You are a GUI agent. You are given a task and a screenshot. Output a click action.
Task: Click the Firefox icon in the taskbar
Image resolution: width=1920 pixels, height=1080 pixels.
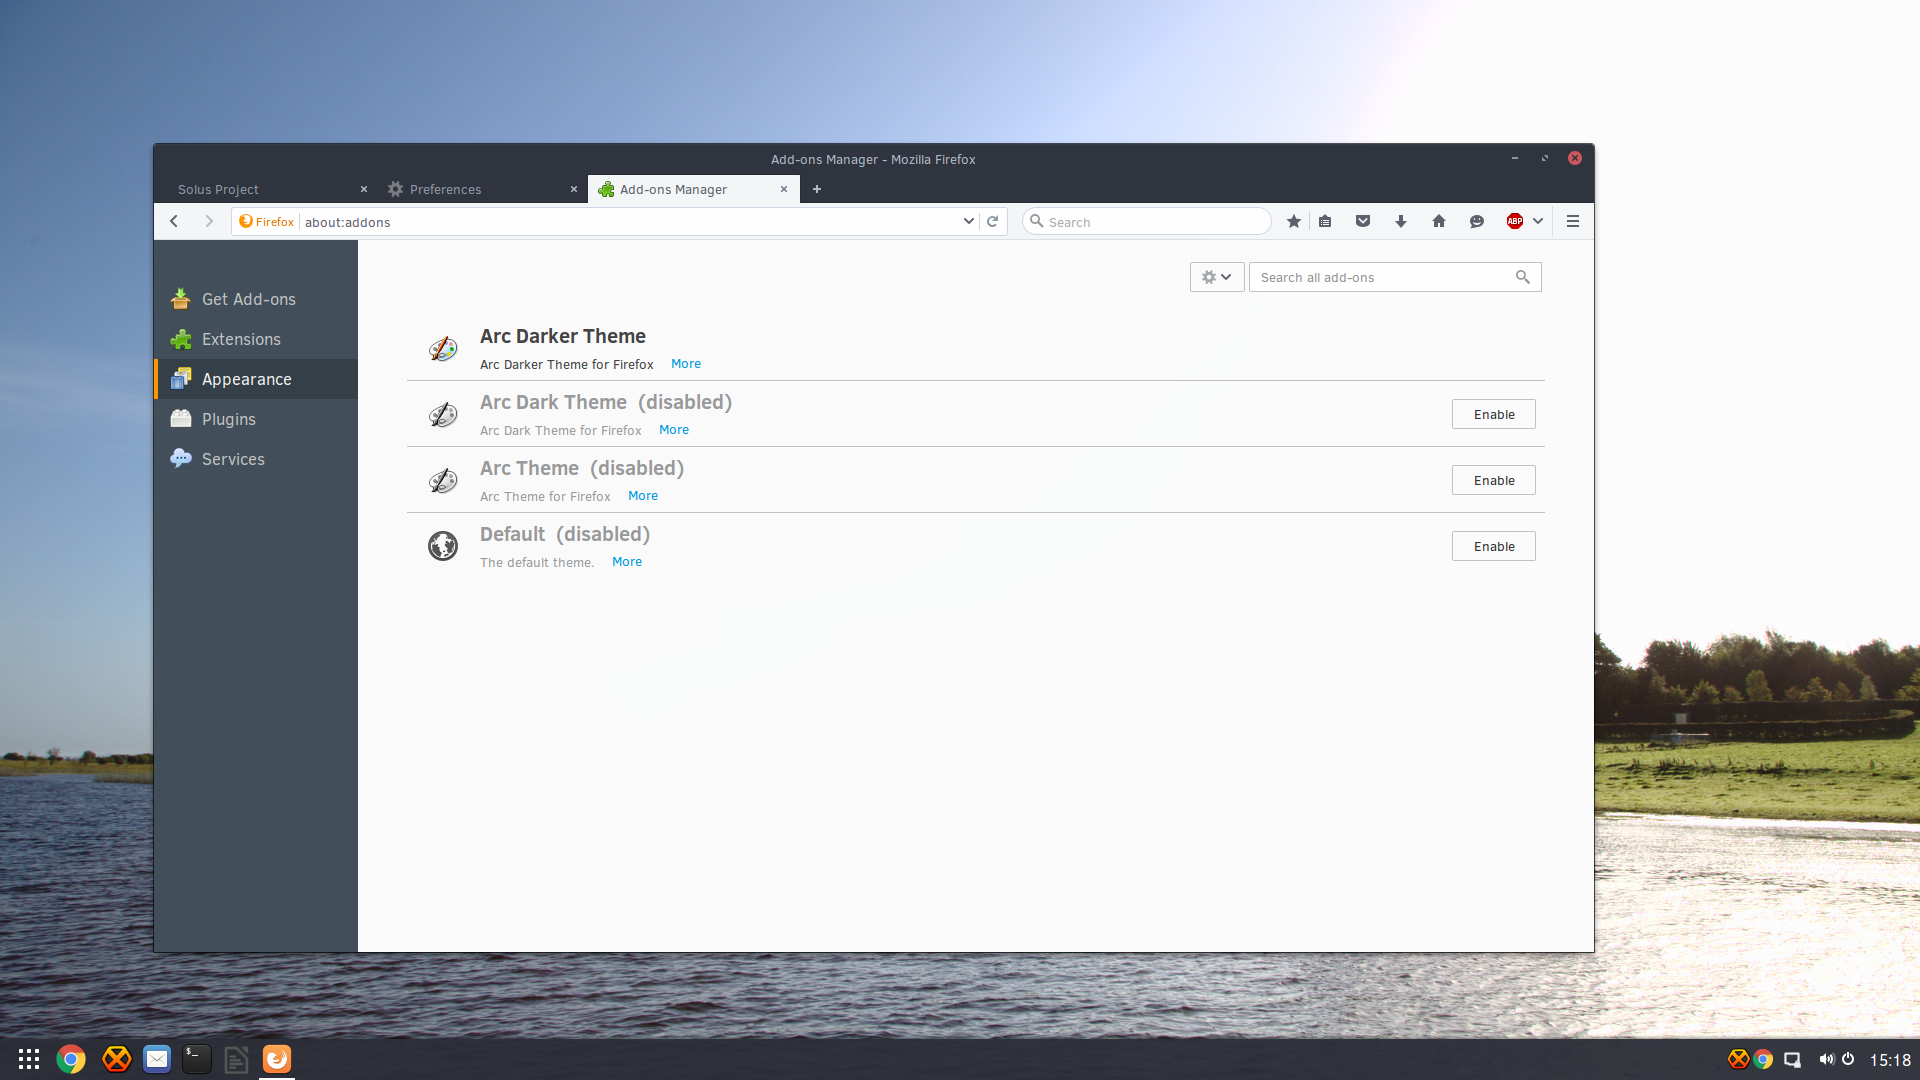point(277,1059)
